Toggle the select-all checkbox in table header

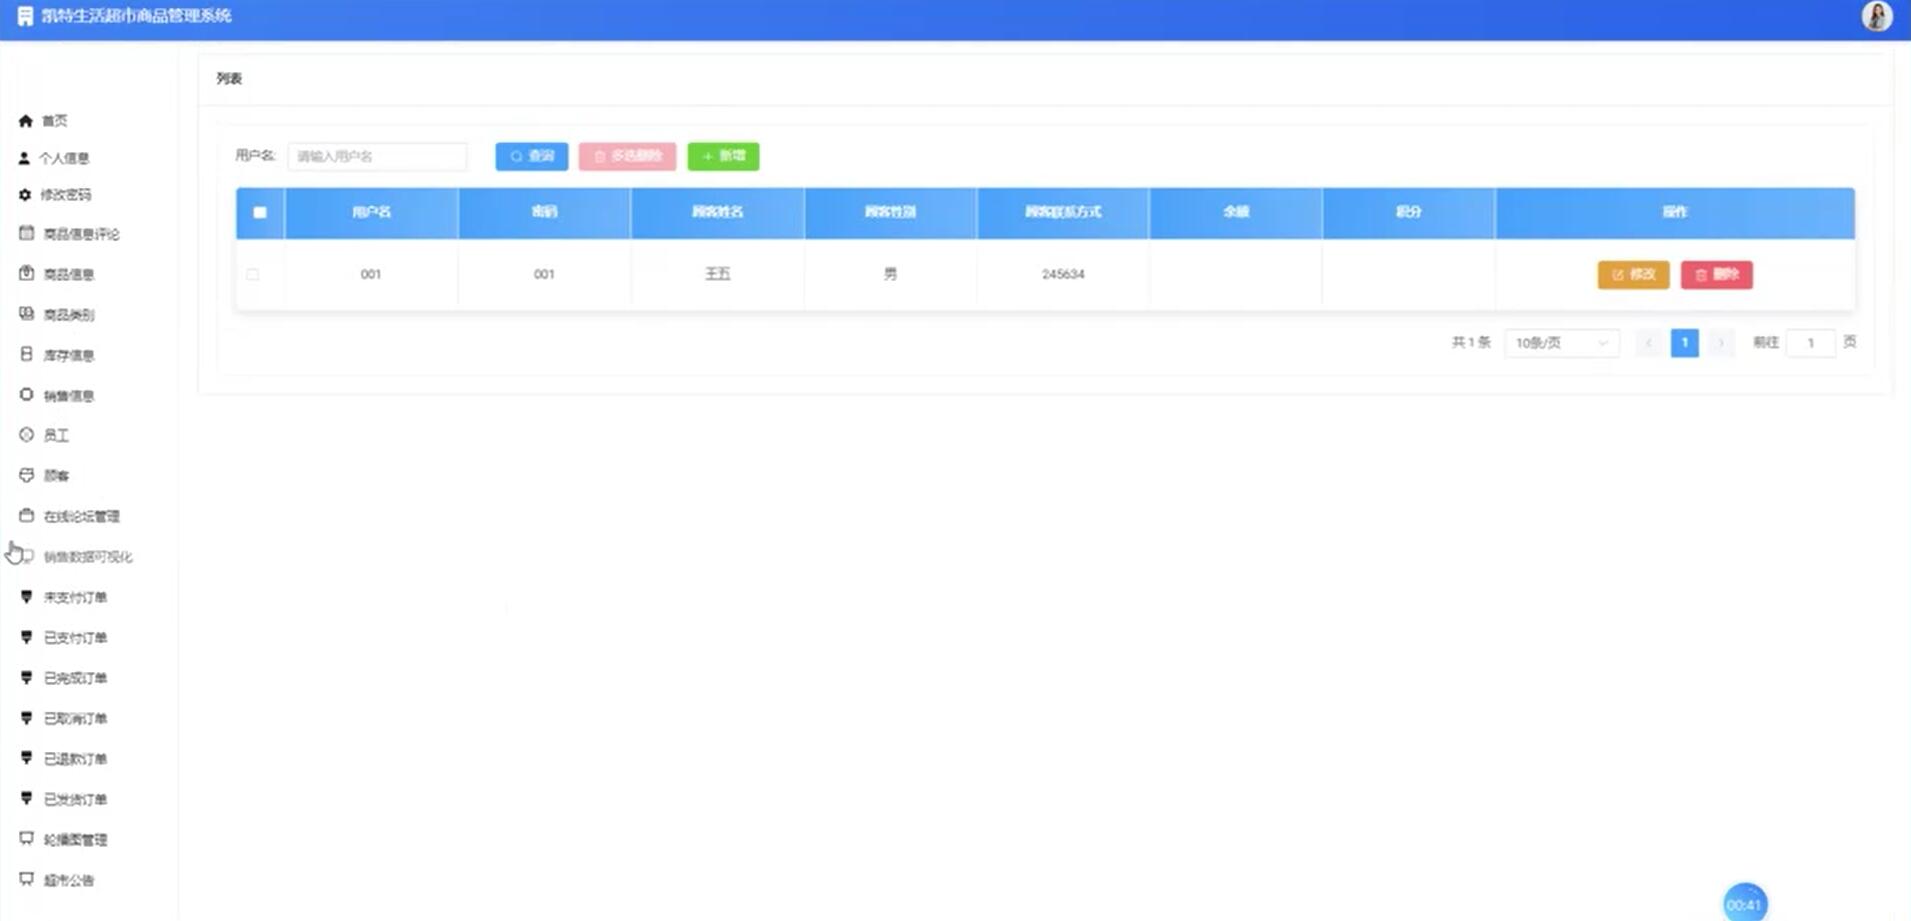pos(260,212)
